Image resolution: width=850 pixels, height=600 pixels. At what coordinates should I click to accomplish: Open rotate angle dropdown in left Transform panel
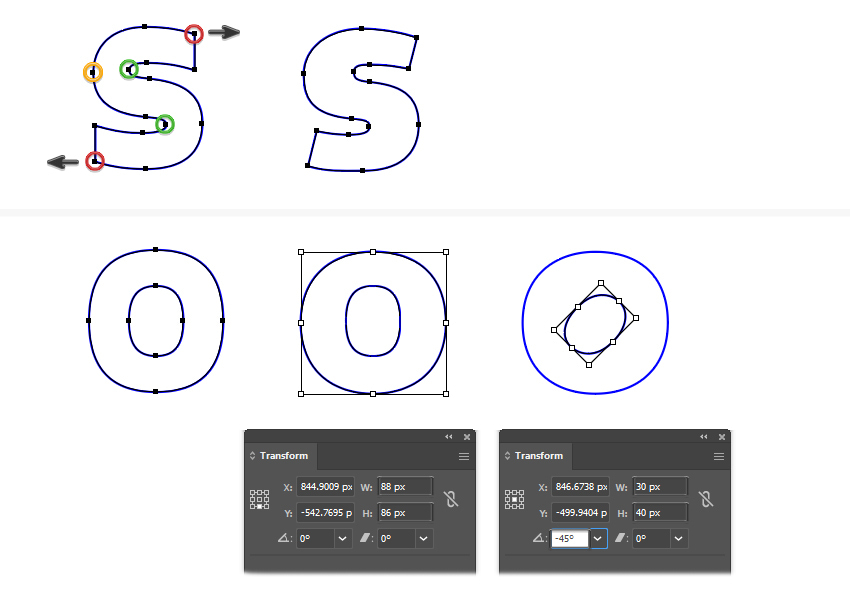343,539
